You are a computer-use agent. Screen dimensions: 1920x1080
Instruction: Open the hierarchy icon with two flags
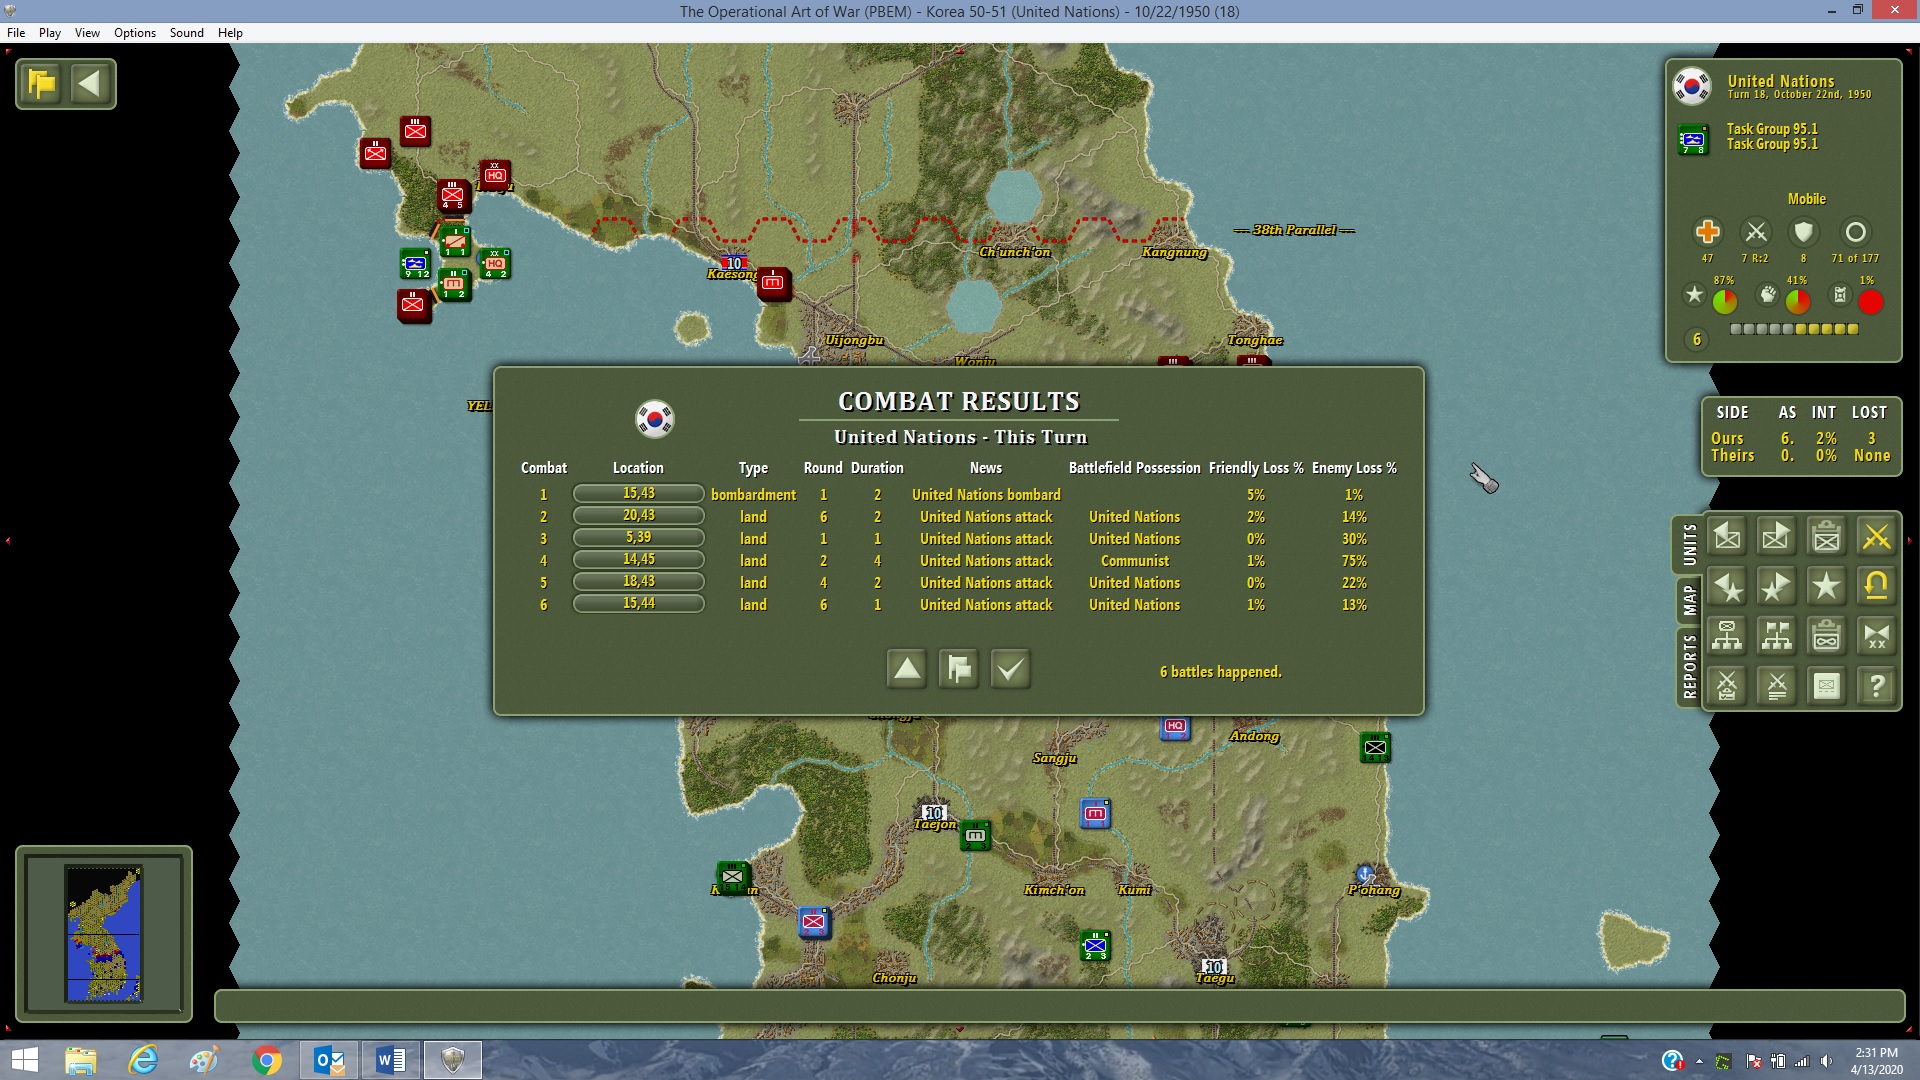pos(1777,636)
